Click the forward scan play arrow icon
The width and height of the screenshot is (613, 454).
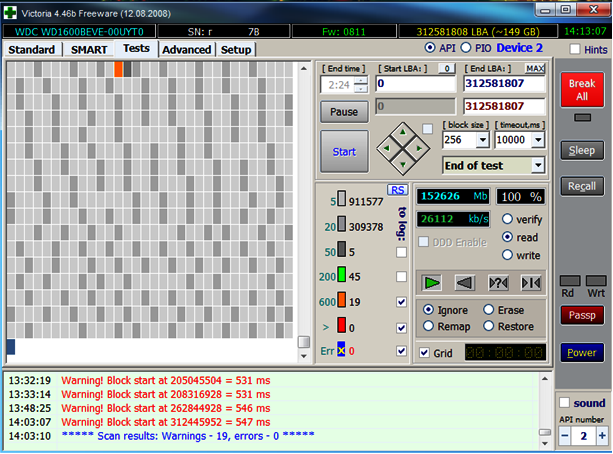pyautogui.click(x=431, y=283)
